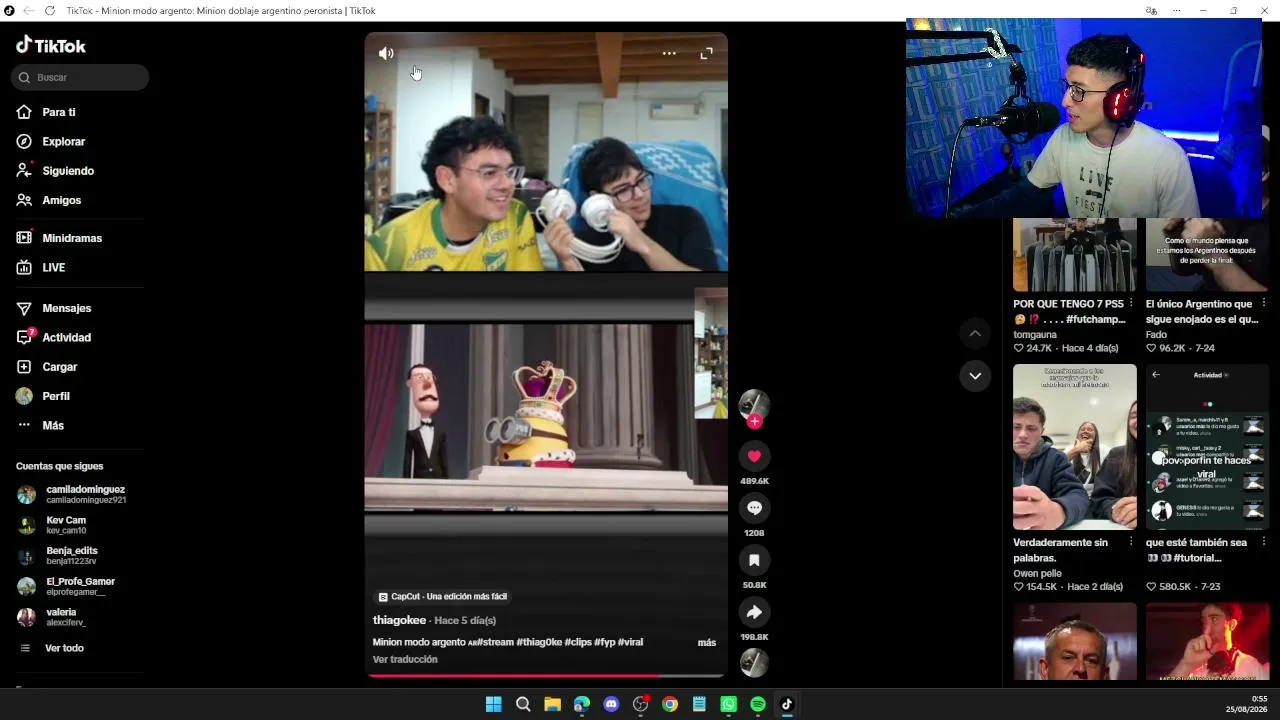
Task: Open the #viral hashtag
Action: (631, 642)
